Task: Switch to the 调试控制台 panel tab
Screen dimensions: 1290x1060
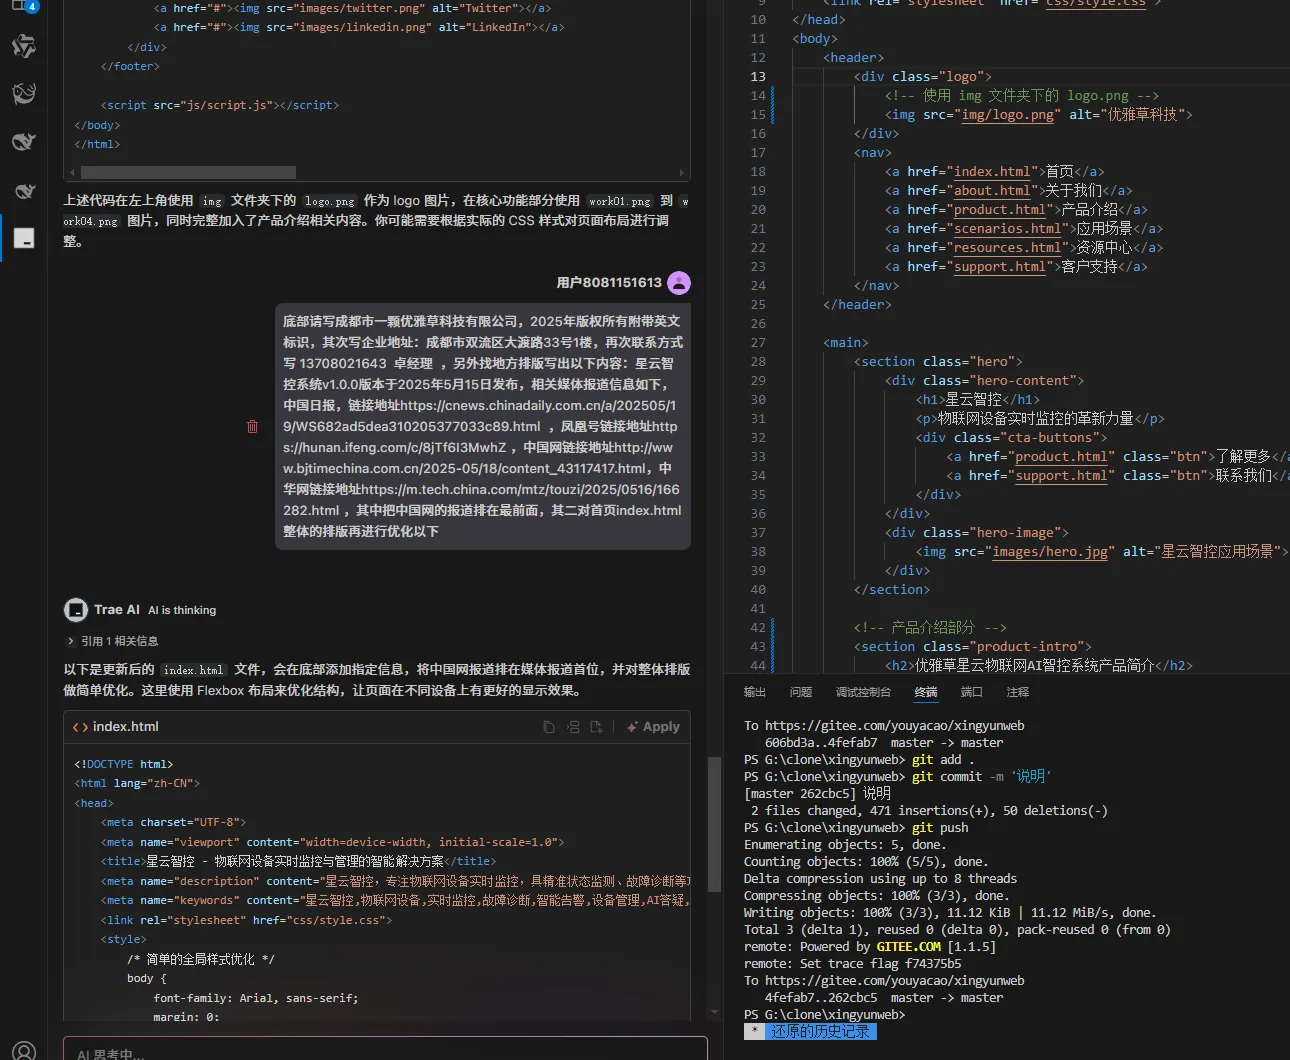Action: tap(863, 692)
